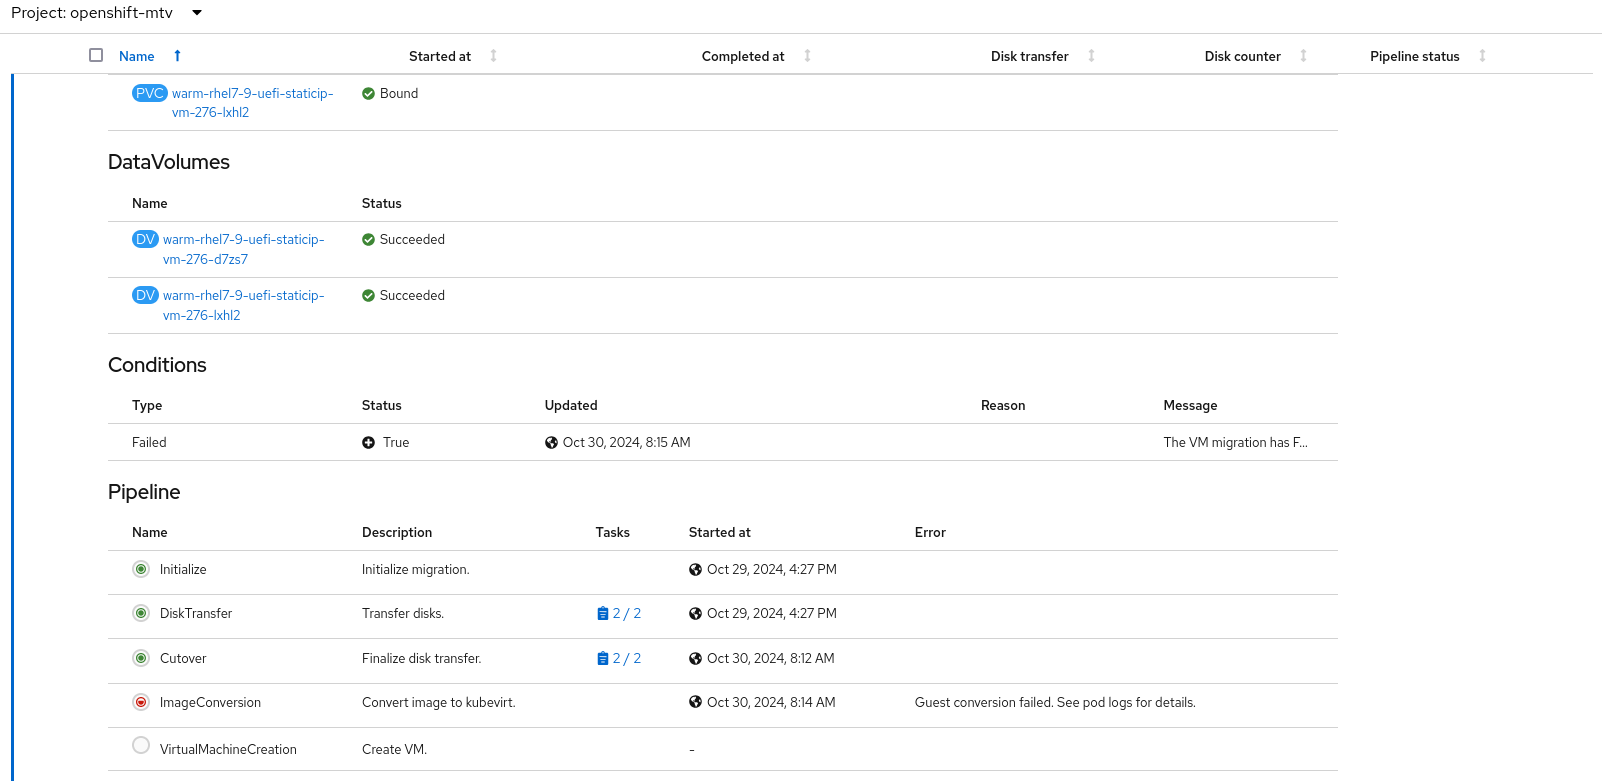
Task: Sort table by Name column
Action: (x=137, y=56)
